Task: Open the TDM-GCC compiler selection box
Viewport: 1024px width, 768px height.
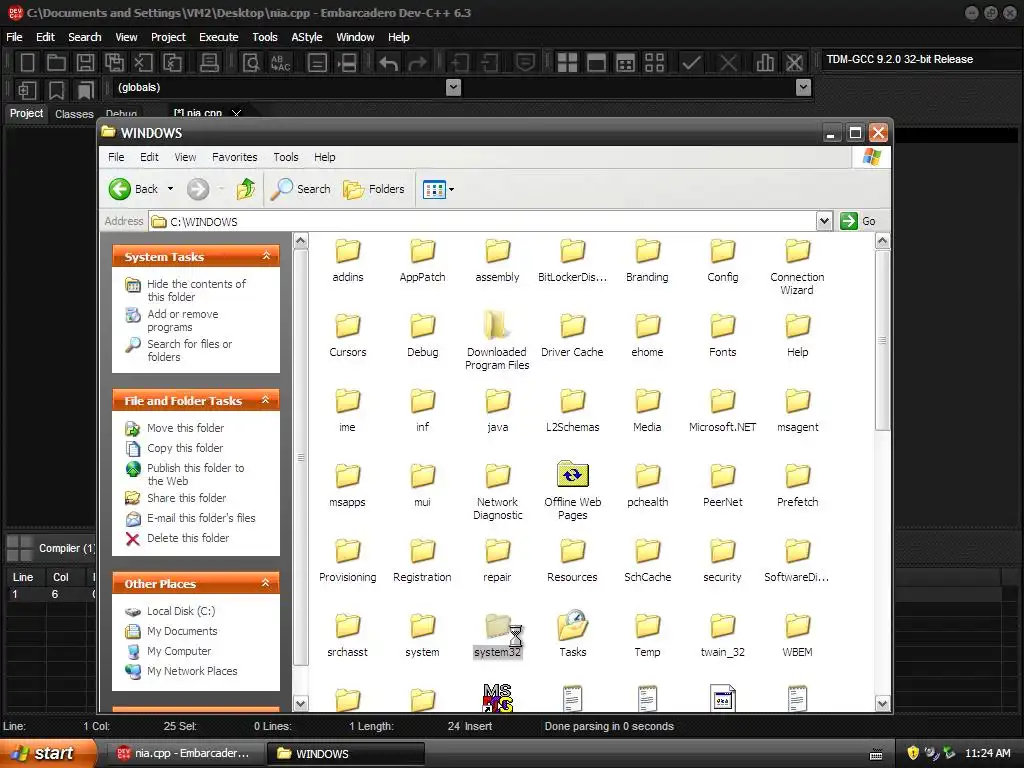Action: [921, 59]
